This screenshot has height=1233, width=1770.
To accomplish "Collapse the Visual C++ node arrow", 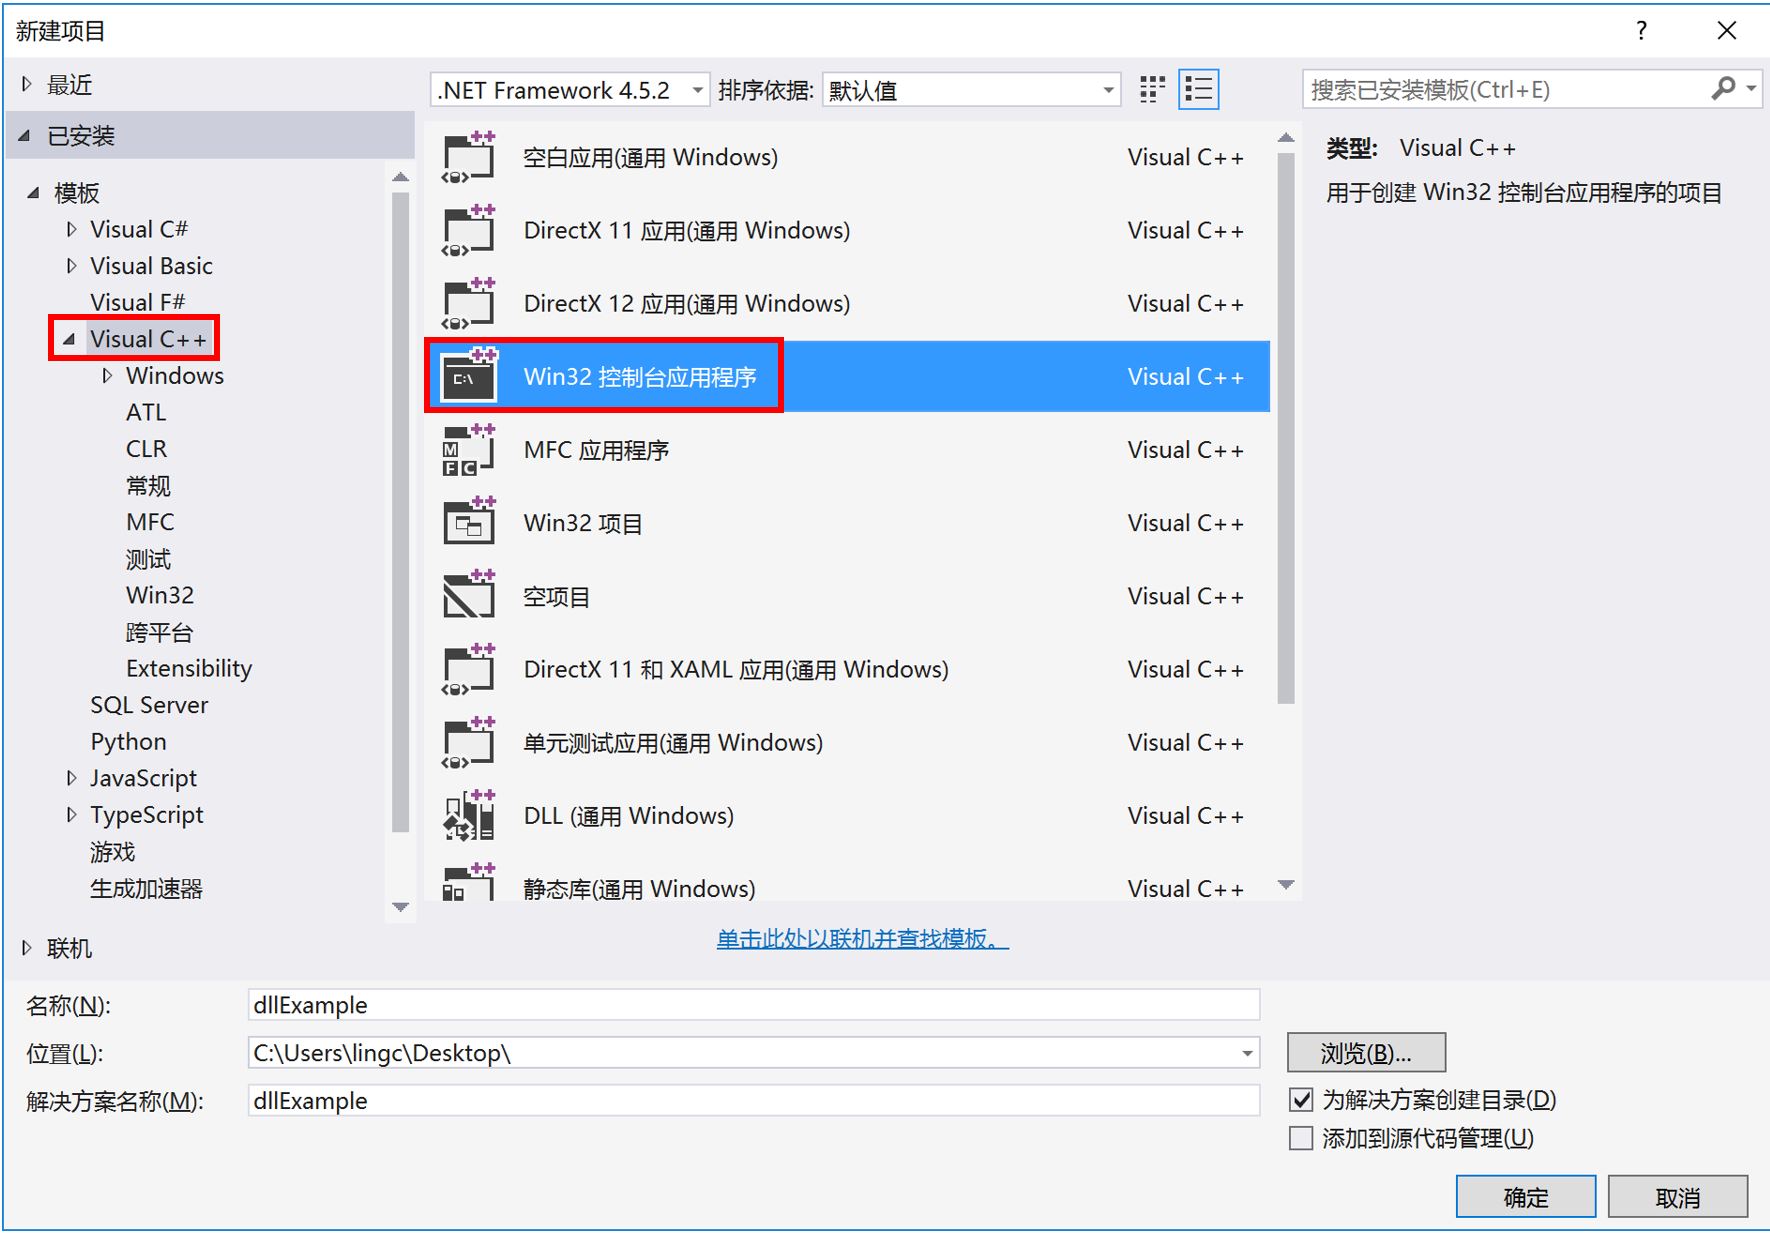I will (69, 339).
